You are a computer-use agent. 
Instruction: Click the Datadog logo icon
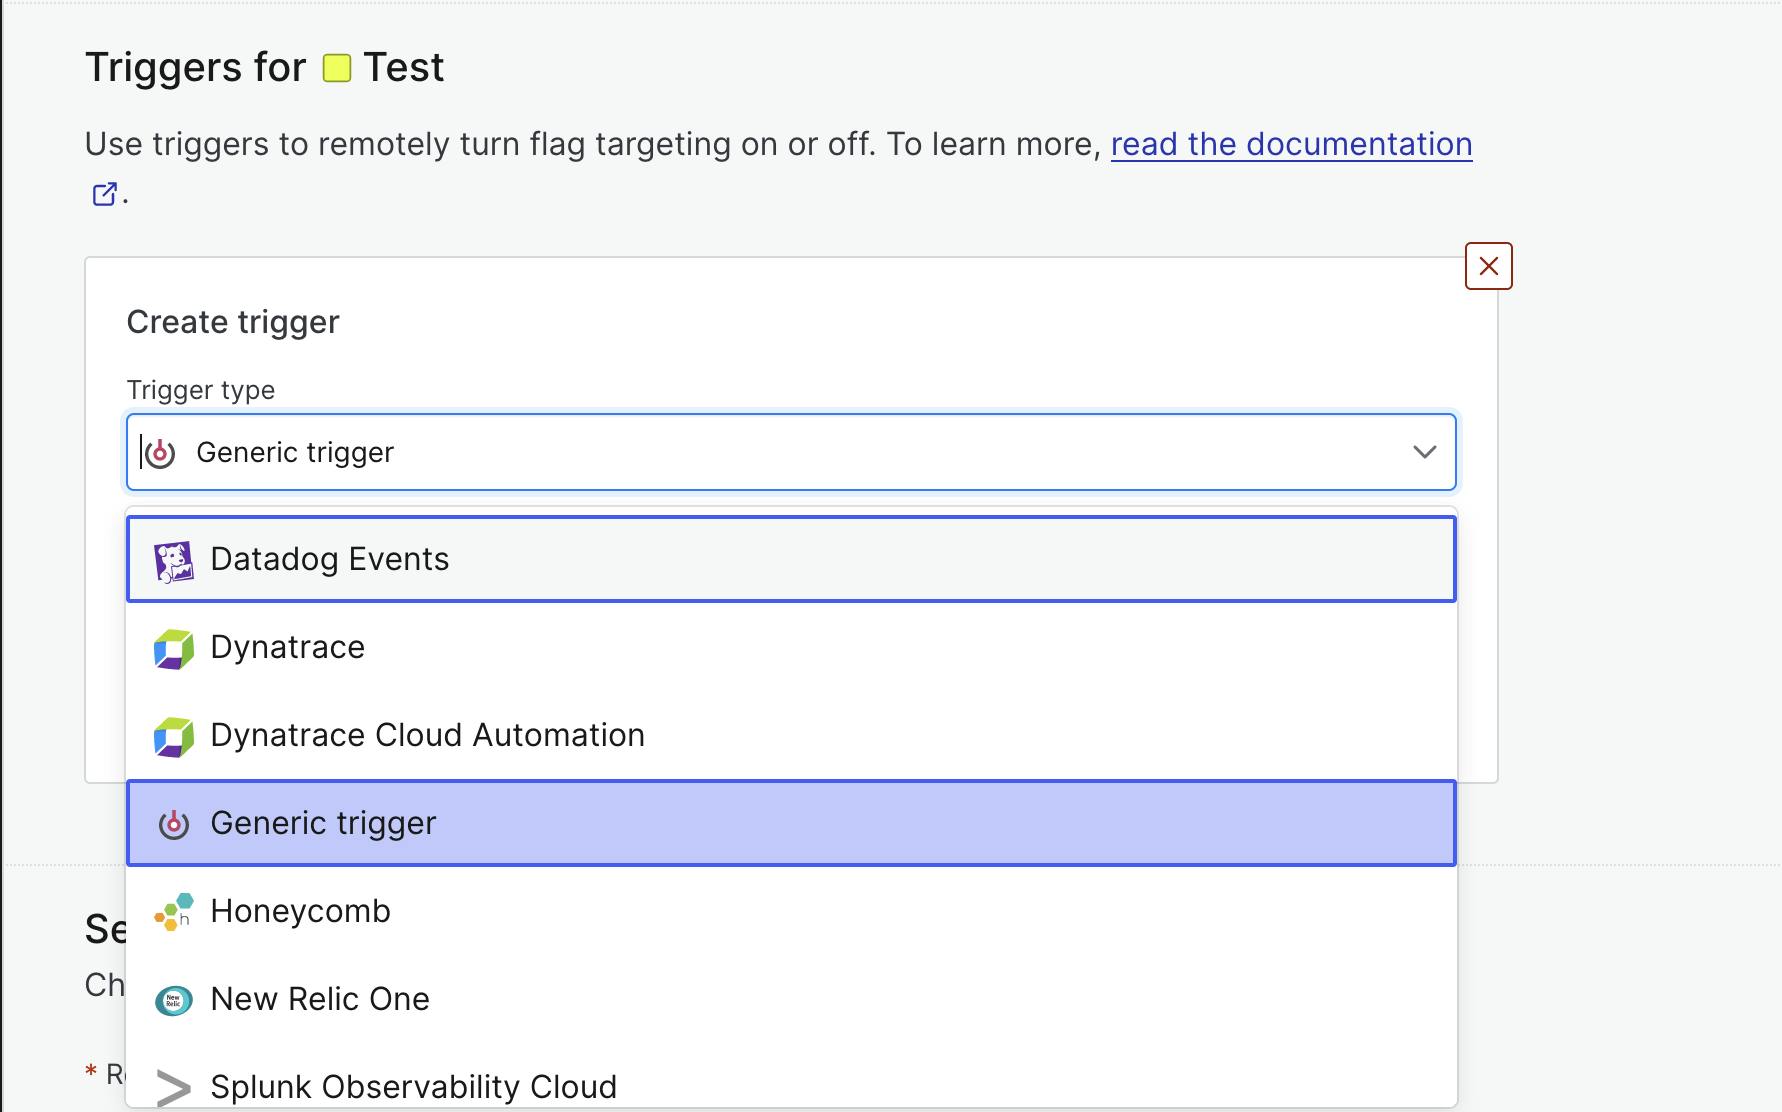(173, 560)
